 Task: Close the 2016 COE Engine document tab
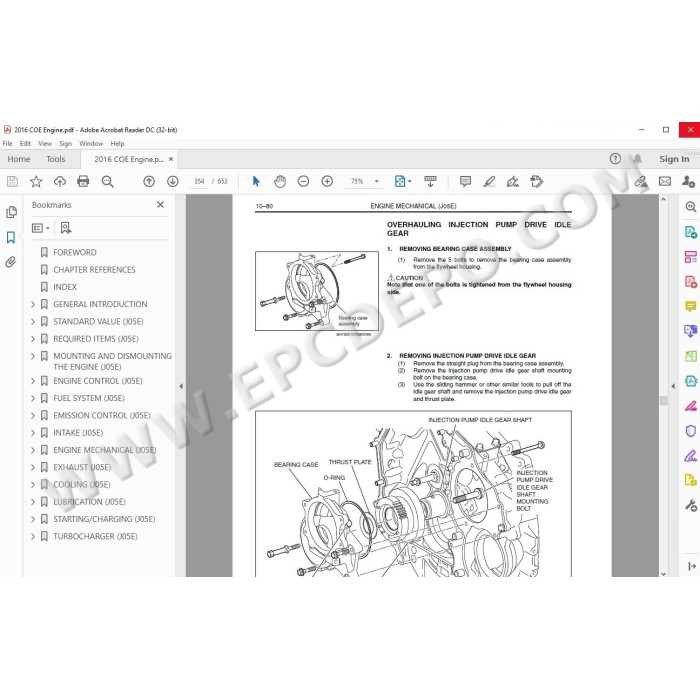[171, 159]
